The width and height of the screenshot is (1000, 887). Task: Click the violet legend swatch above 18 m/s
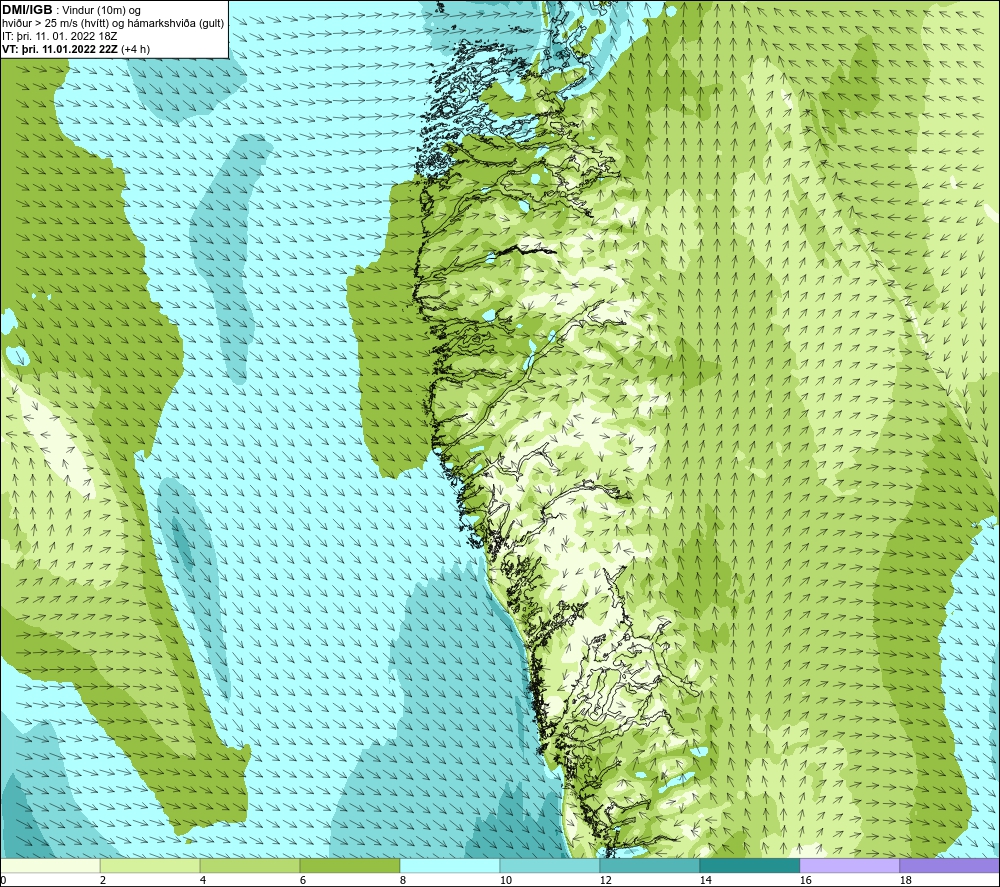(x=950, y=865)
